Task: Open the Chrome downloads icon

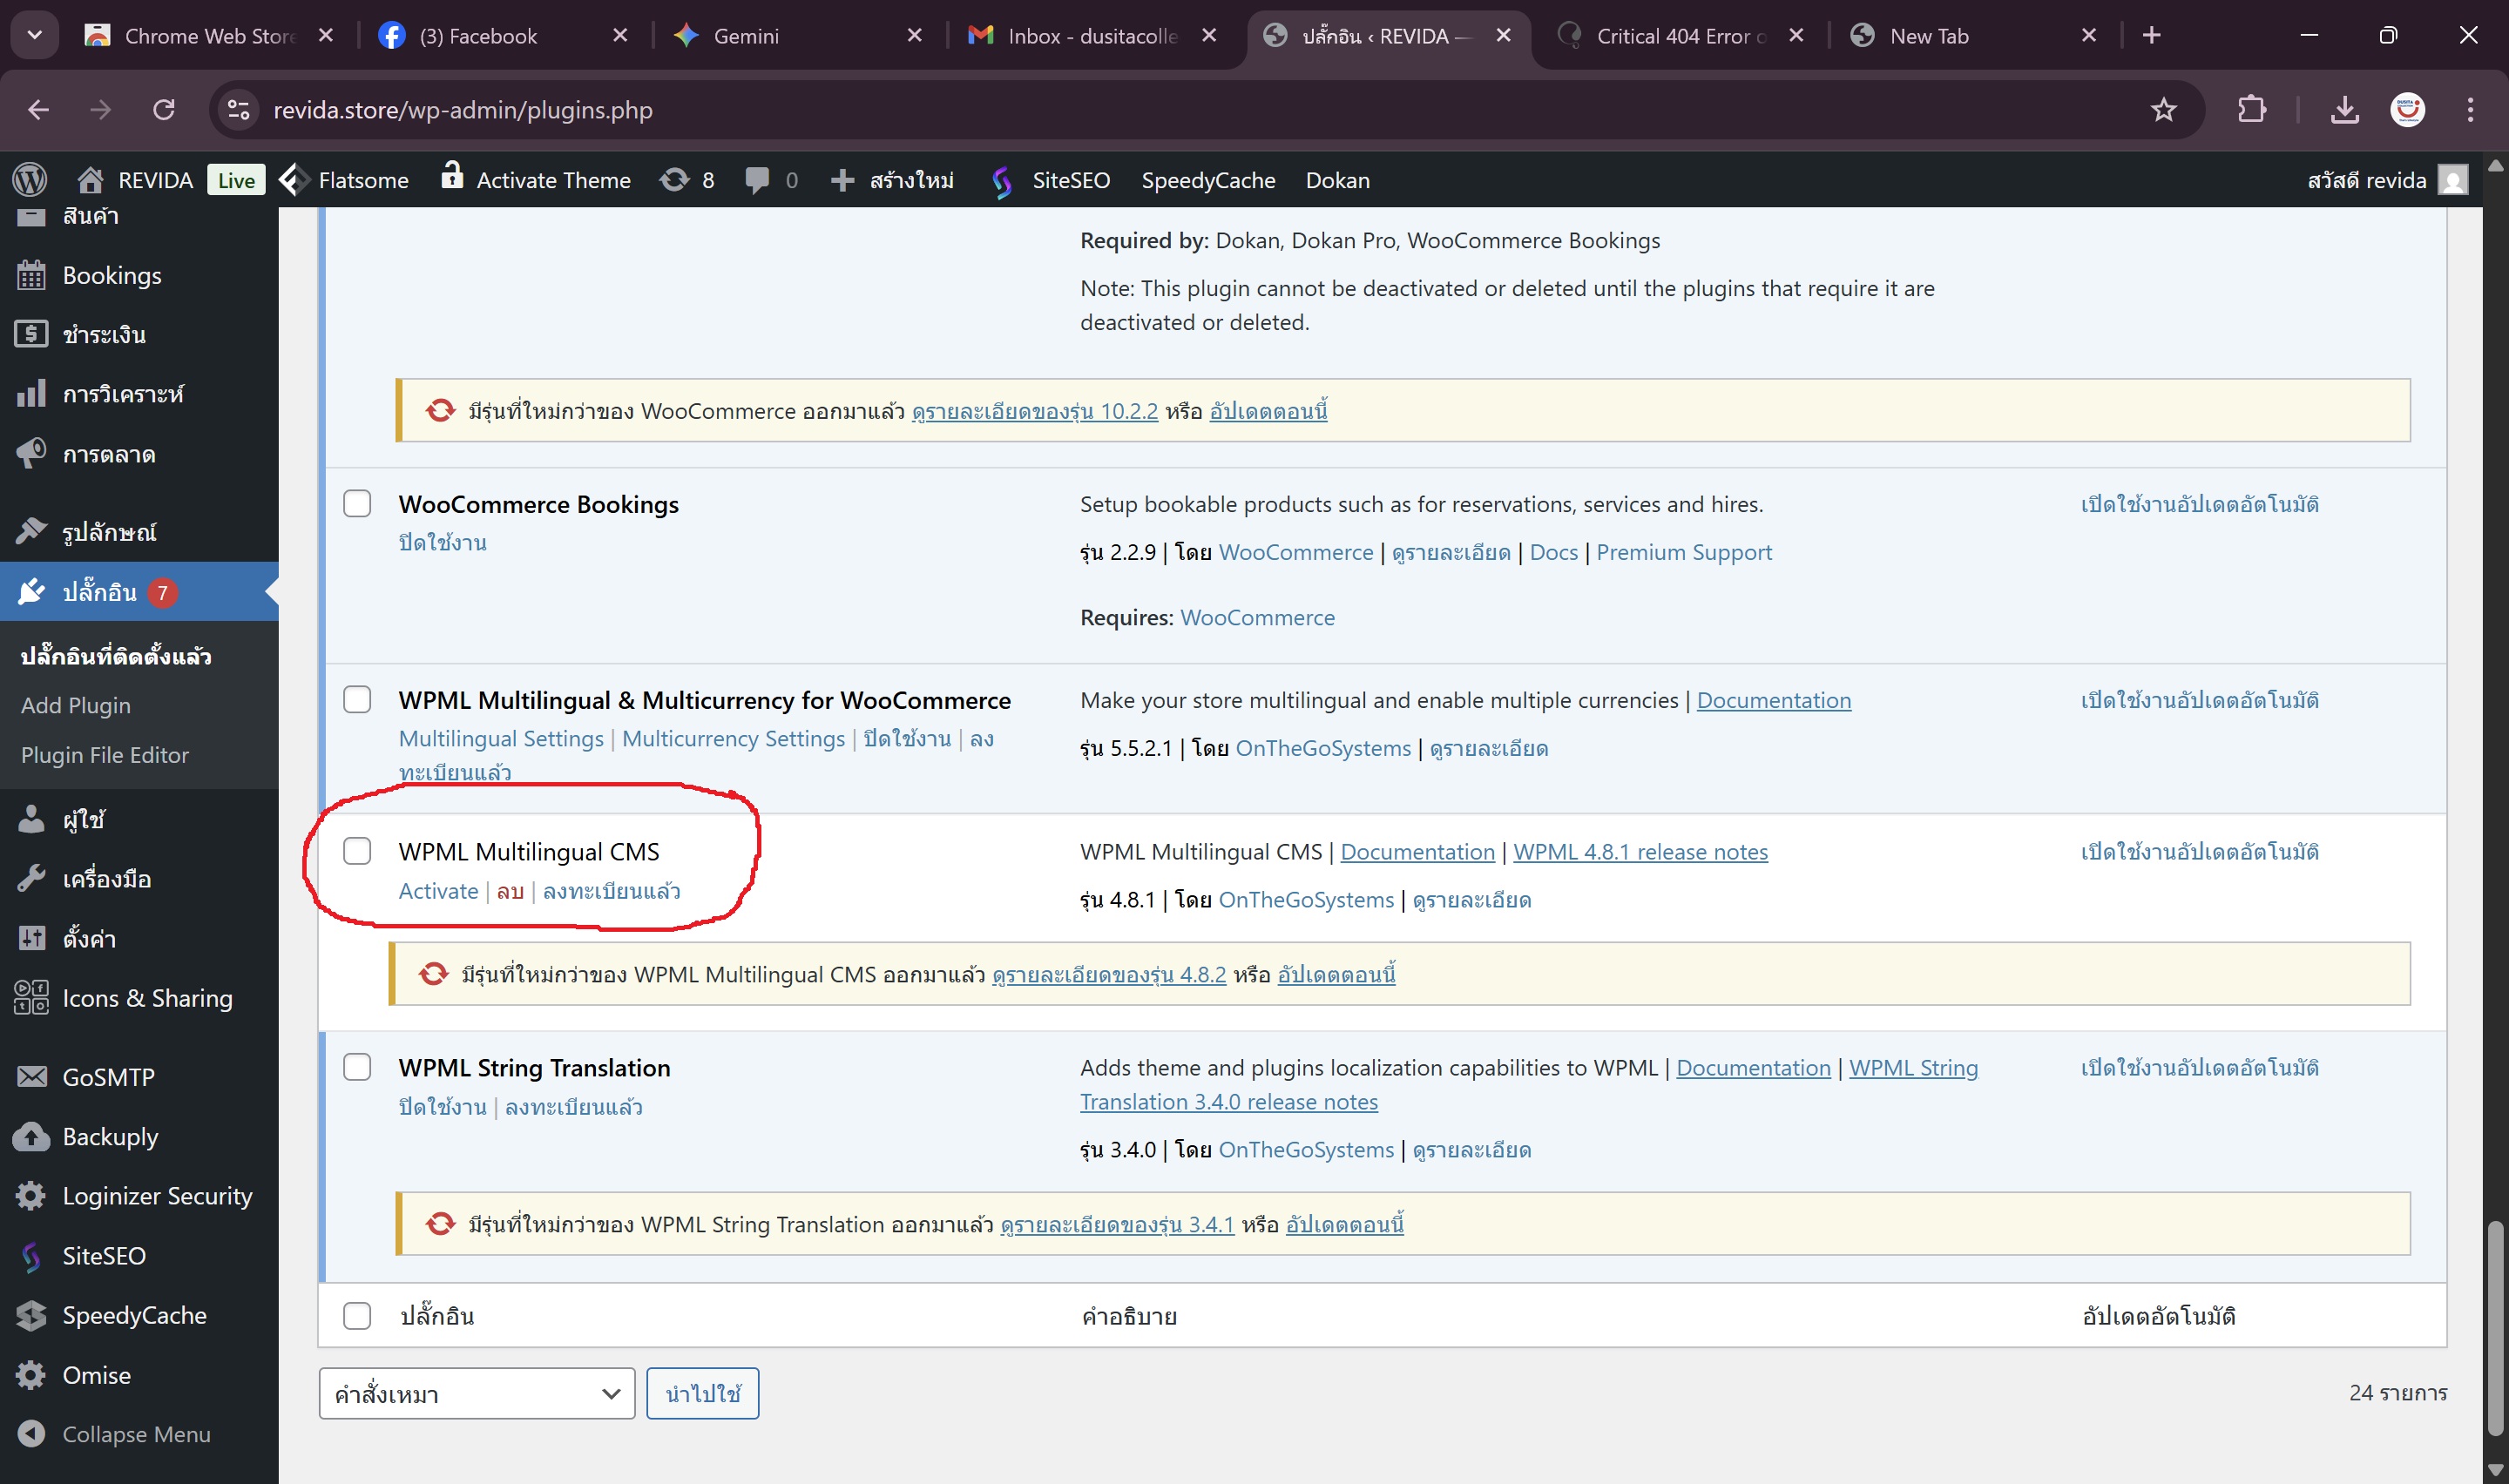Action: [2345, 110]
